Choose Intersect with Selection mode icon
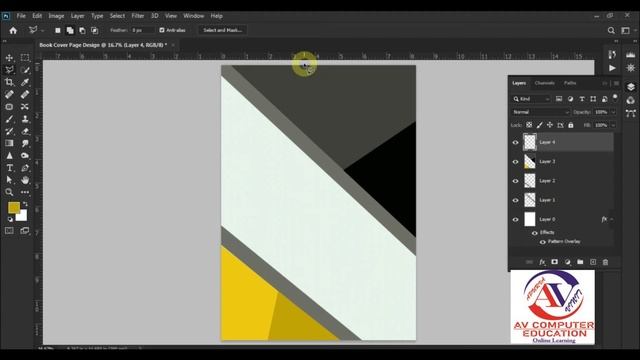Viewport: 640px width, 360px height. 94,30
